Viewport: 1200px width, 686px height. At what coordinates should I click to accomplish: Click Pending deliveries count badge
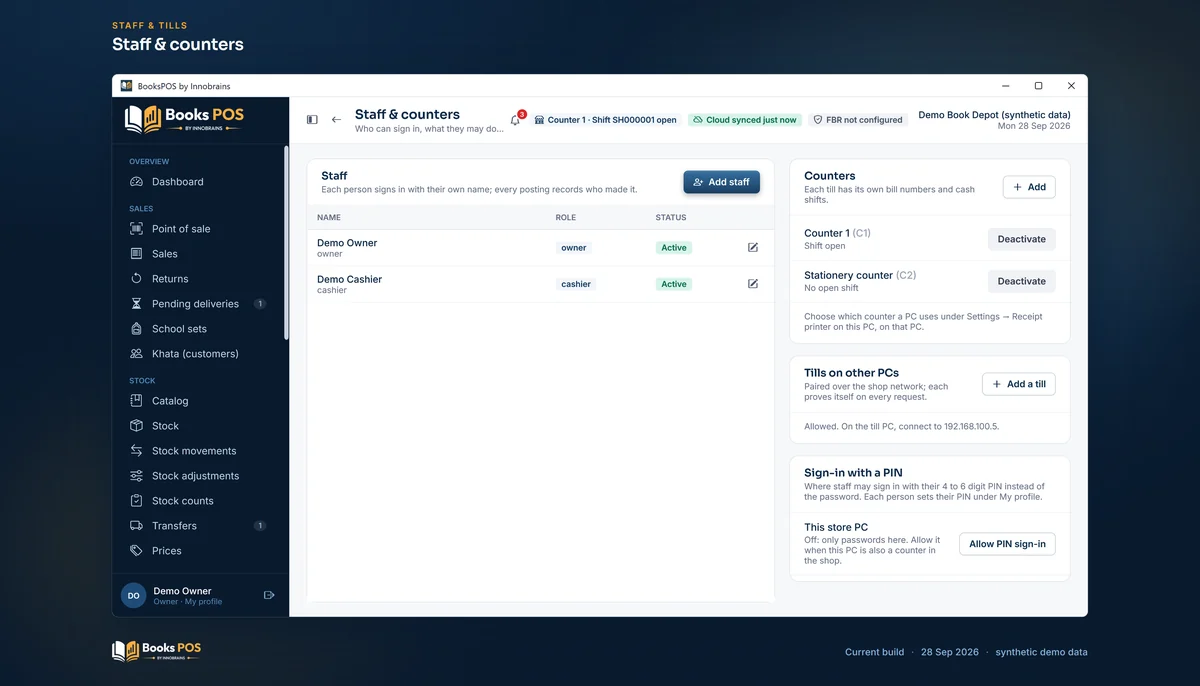pyautogui.click(x=260, y=304)
